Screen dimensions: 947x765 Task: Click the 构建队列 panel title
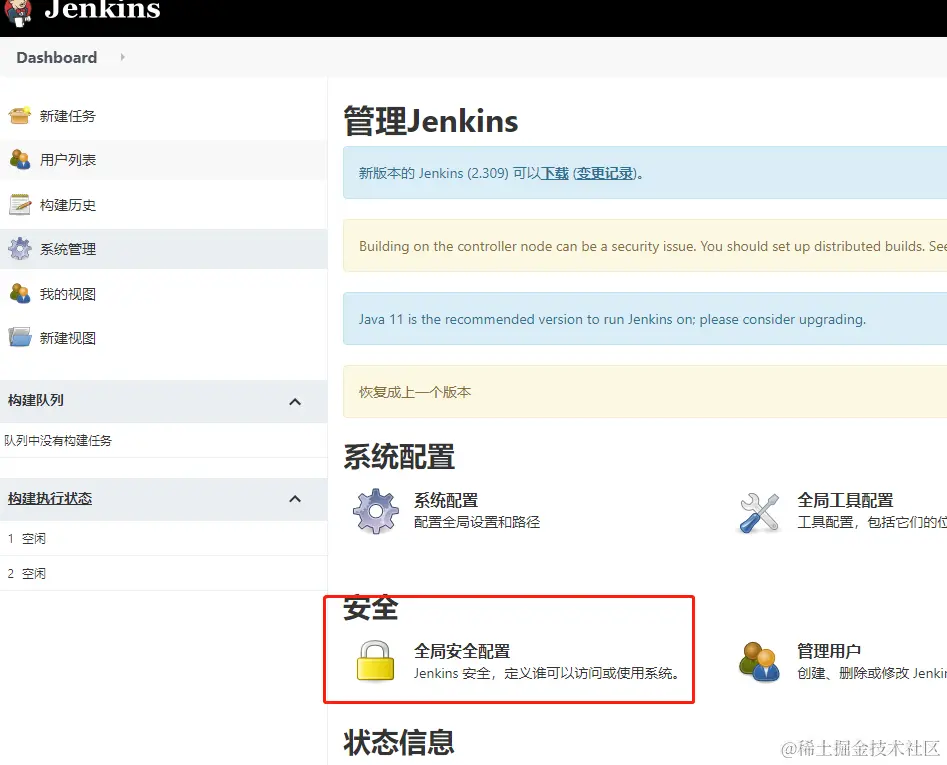click(36, 400)
